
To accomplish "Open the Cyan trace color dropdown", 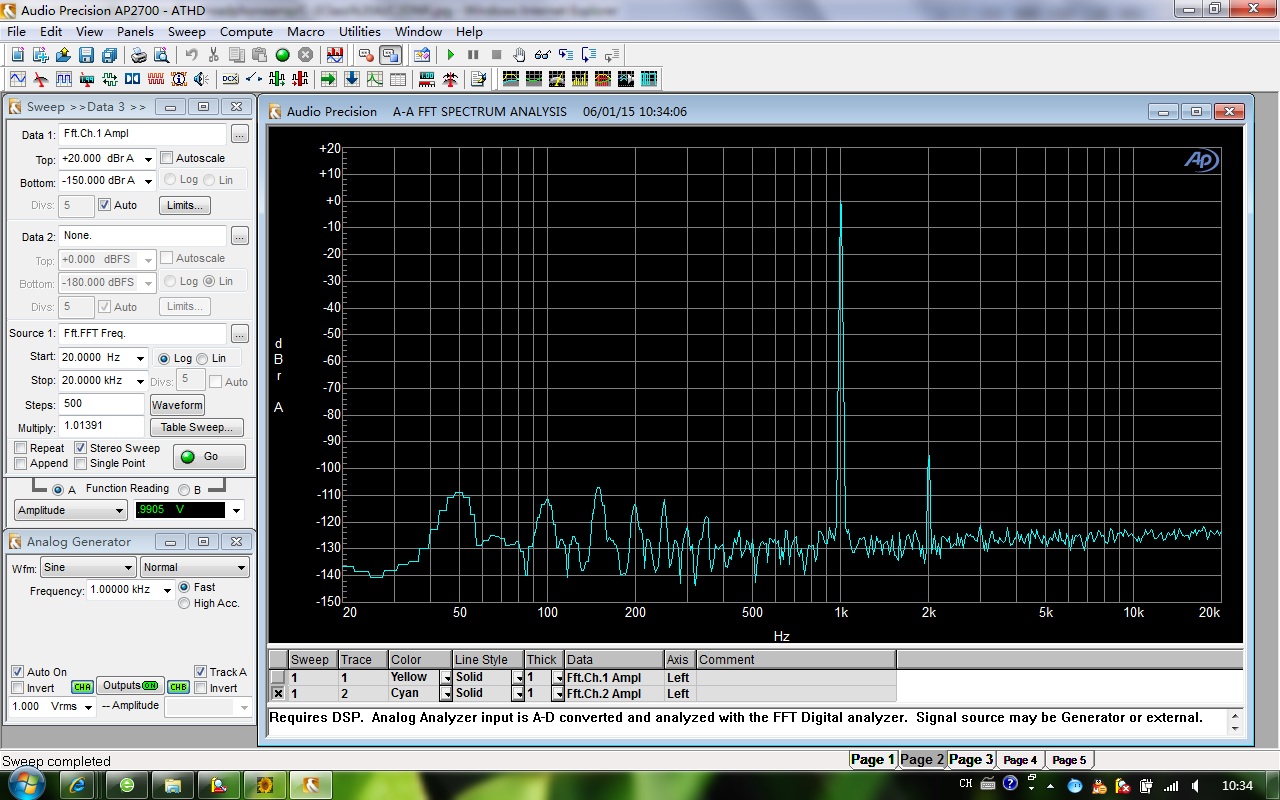I will point(446,694).
